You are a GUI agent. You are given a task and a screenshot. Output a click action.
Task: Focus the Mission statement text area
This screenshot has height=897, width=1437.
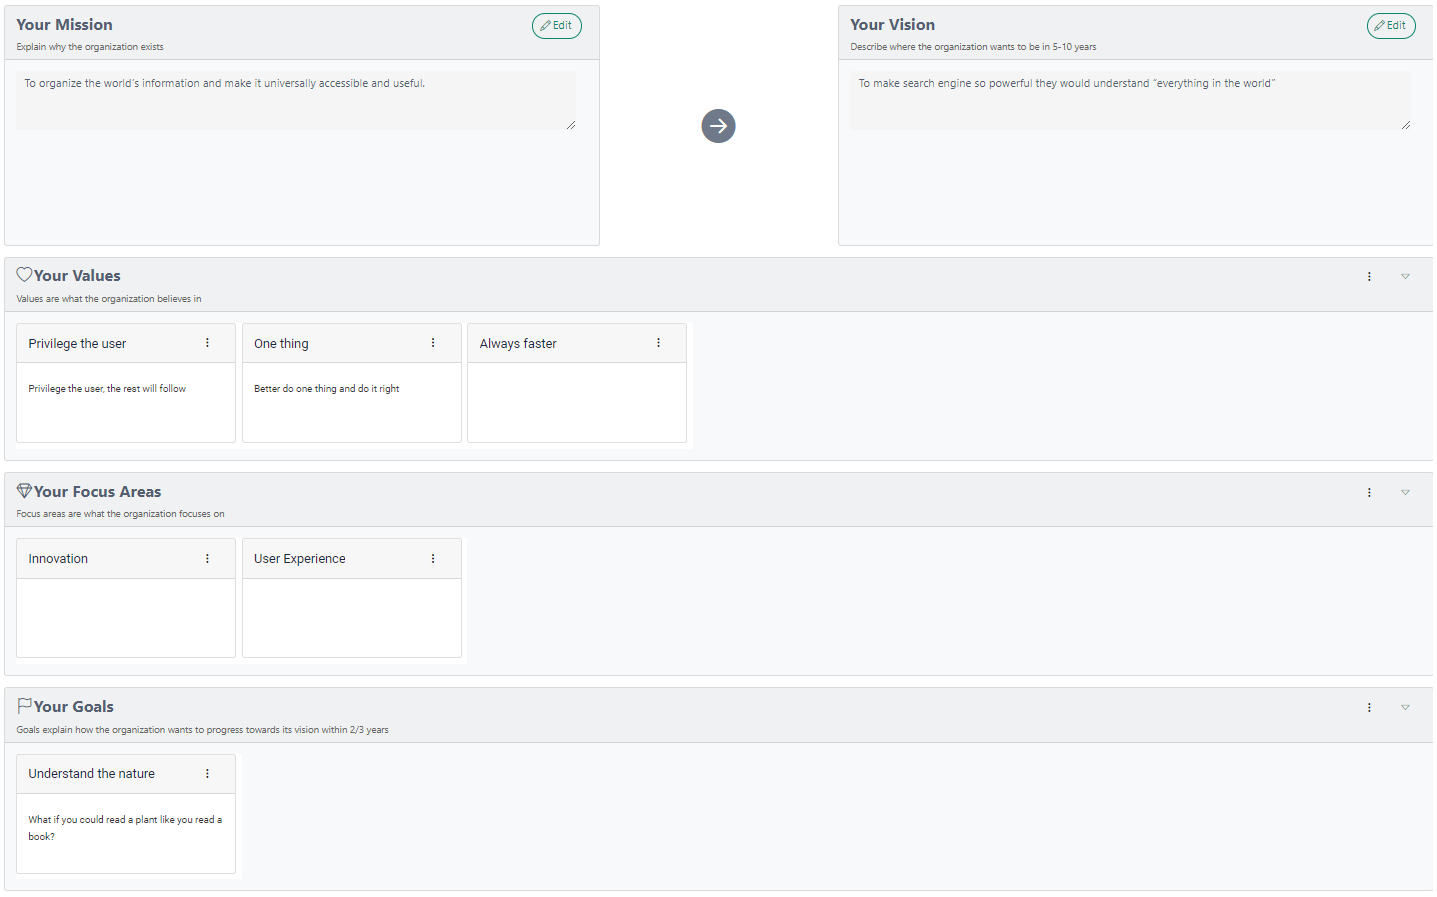(x=296, y=100)
